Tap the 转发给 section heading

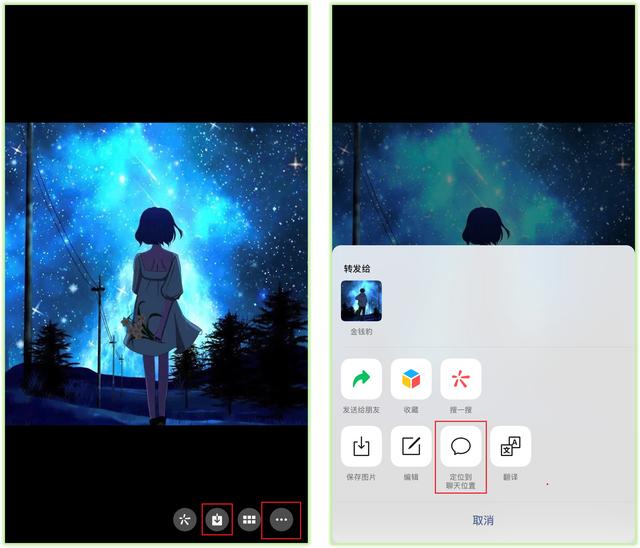coord(357,268)
